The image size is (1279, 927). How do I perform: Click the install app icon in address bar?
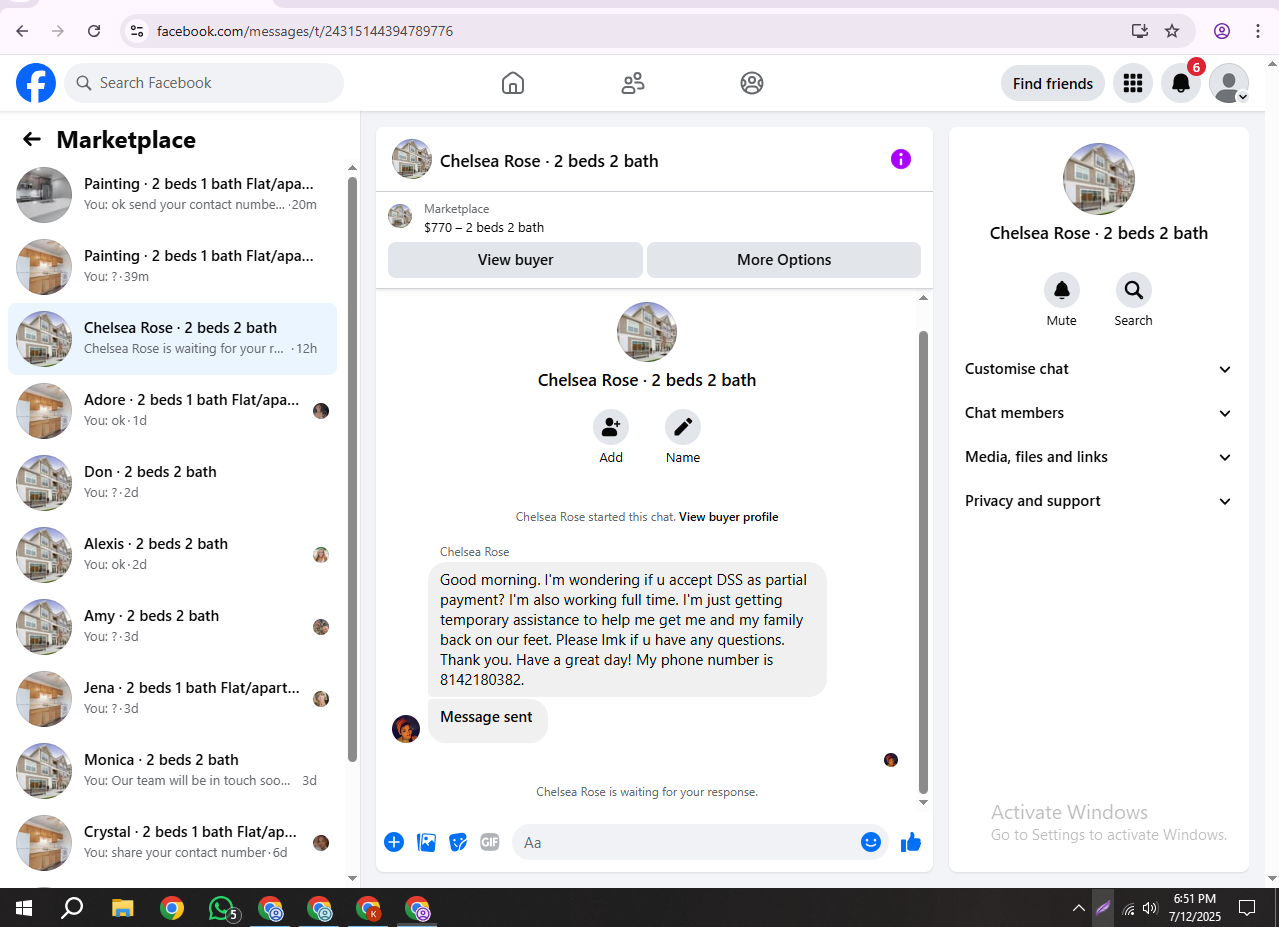point(1140,31)
